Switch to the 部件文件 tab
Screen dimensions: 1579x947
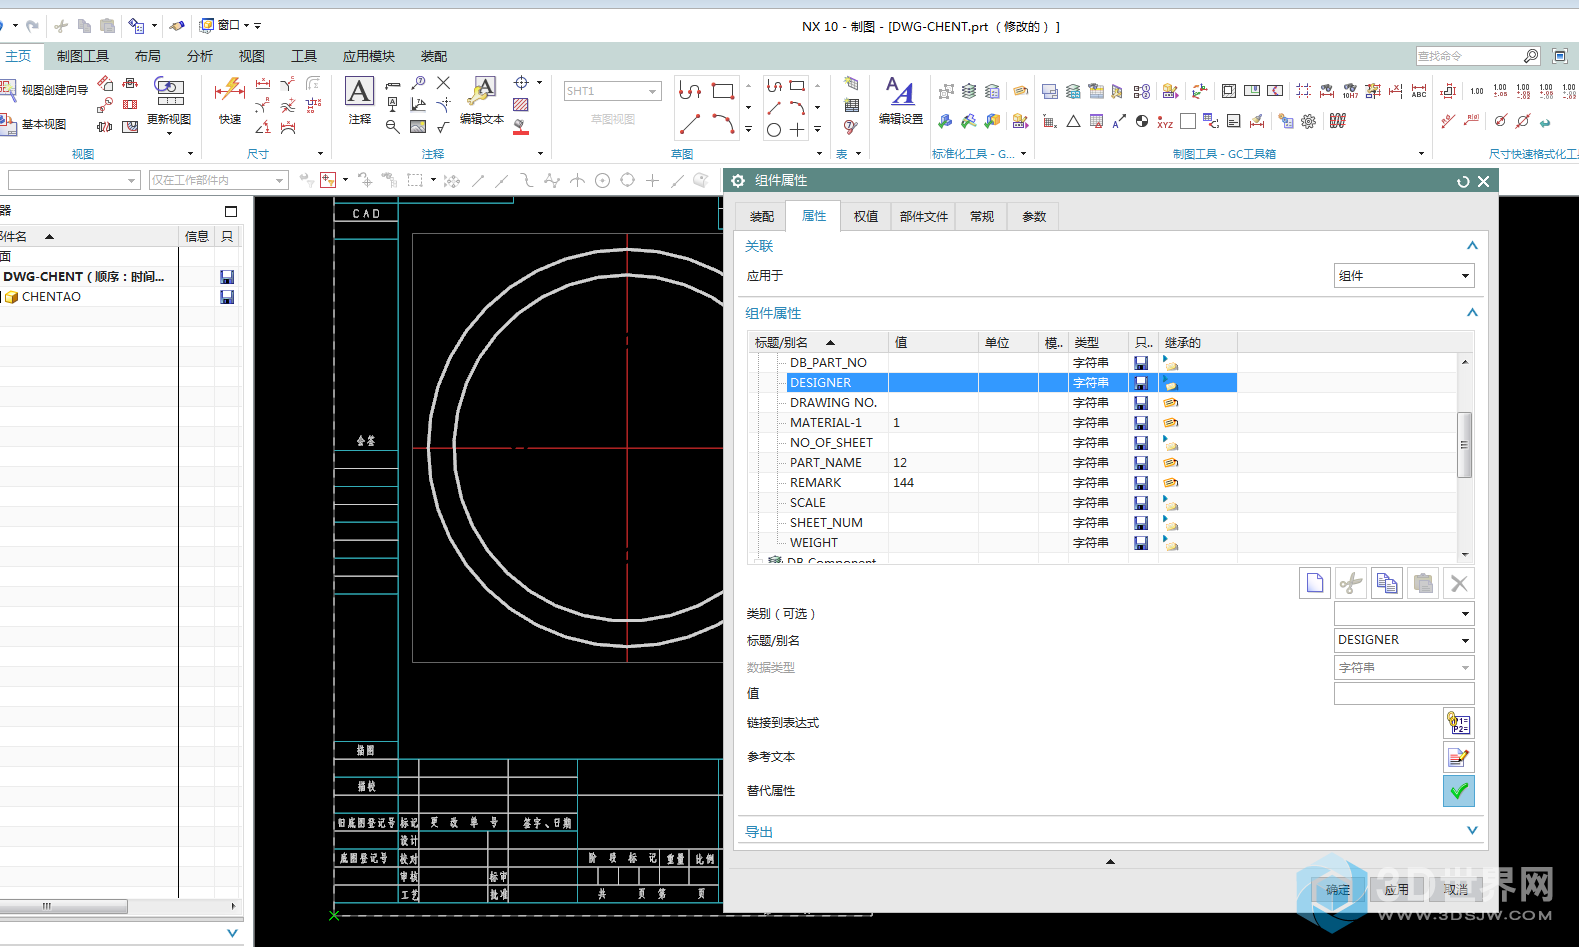pyautogui.click(x=923, y=217)
